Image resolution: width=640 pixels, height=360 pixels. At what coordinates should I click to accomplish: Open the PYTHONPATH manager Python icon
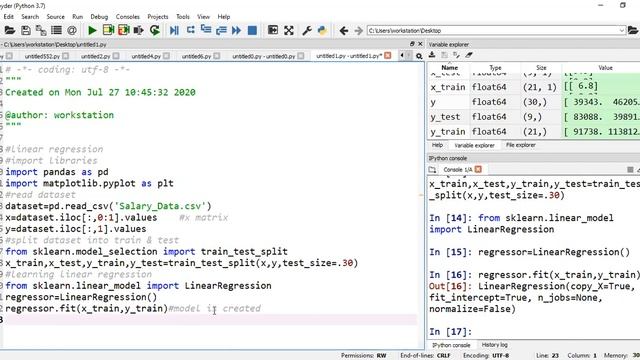[322, 30]
